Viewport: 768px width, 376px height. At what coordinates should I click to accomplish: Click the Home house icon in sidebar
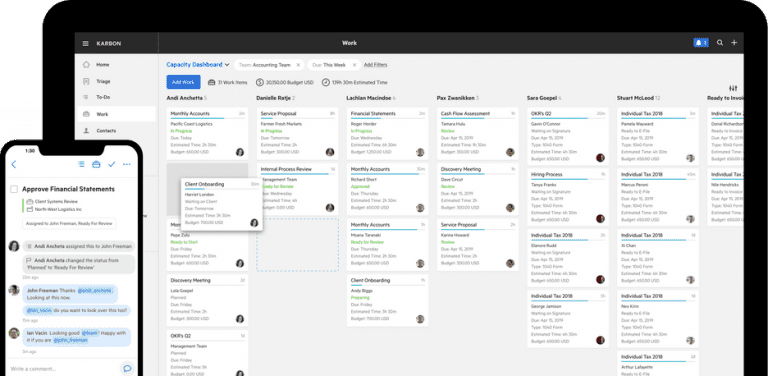tap(86, 64)
